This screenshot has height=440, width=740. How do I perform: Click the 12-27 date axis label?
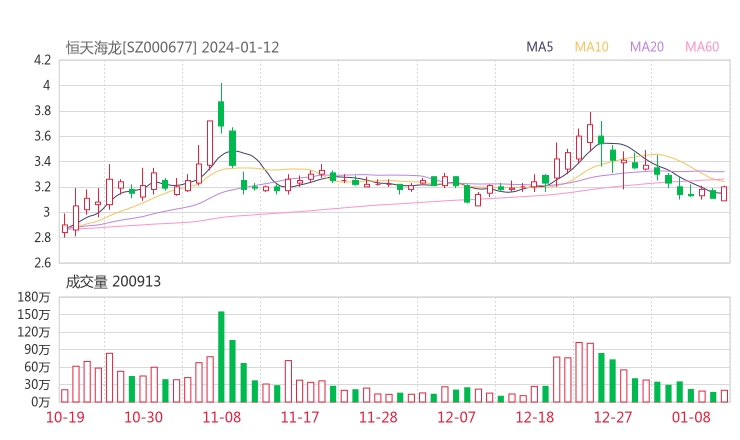[x=613, y=417]
